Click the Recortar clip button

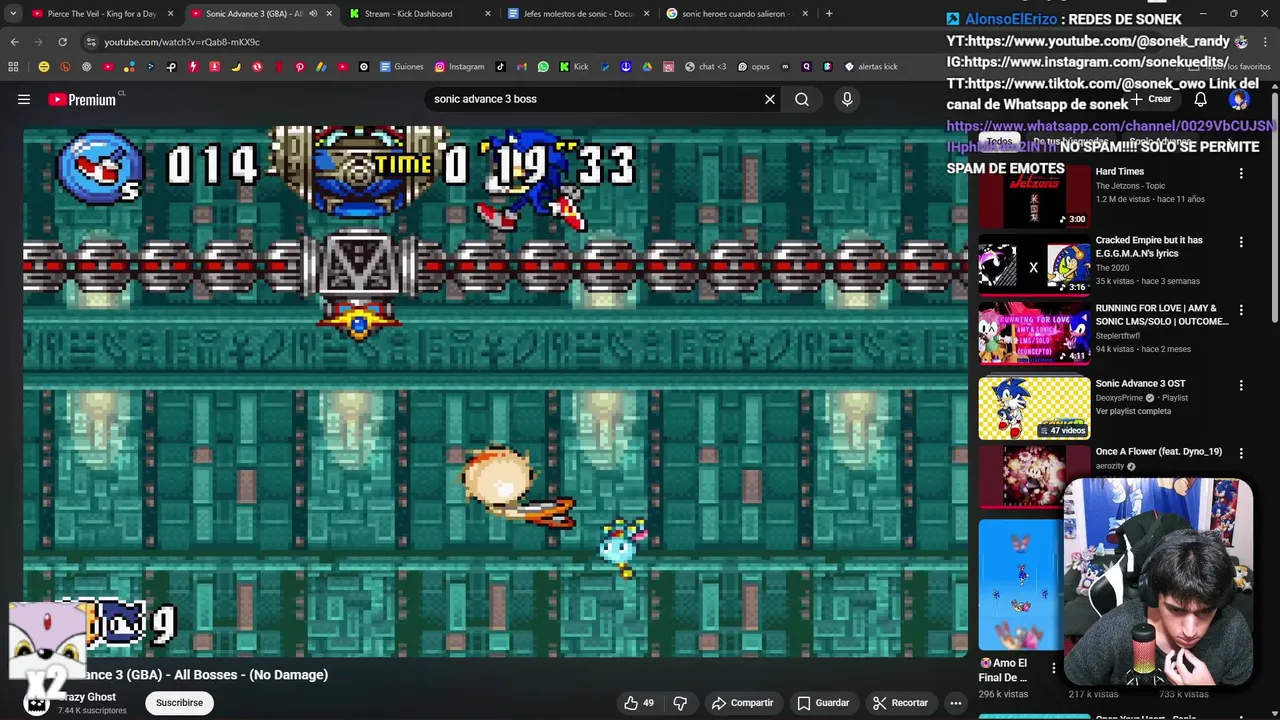(x=900, y=703)
